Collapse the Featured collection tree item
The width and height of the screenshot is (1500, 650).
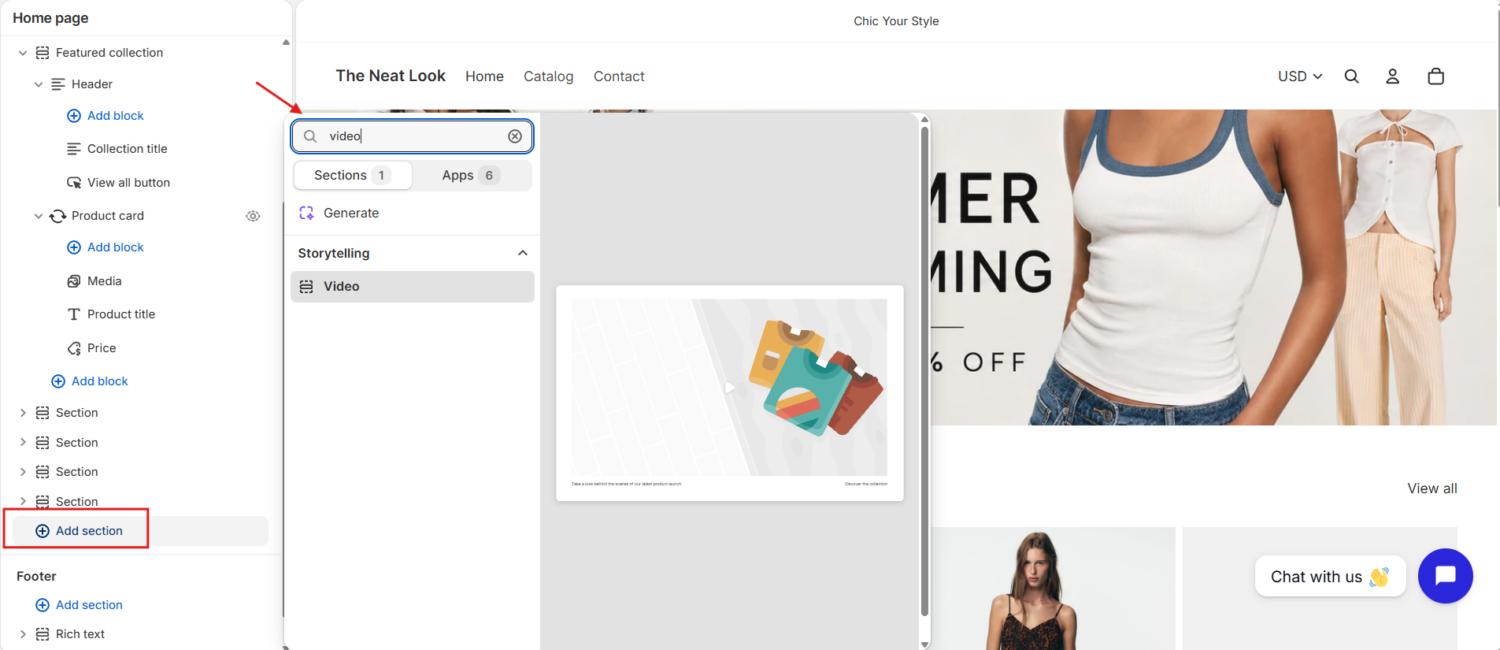[x=23, y=53]
